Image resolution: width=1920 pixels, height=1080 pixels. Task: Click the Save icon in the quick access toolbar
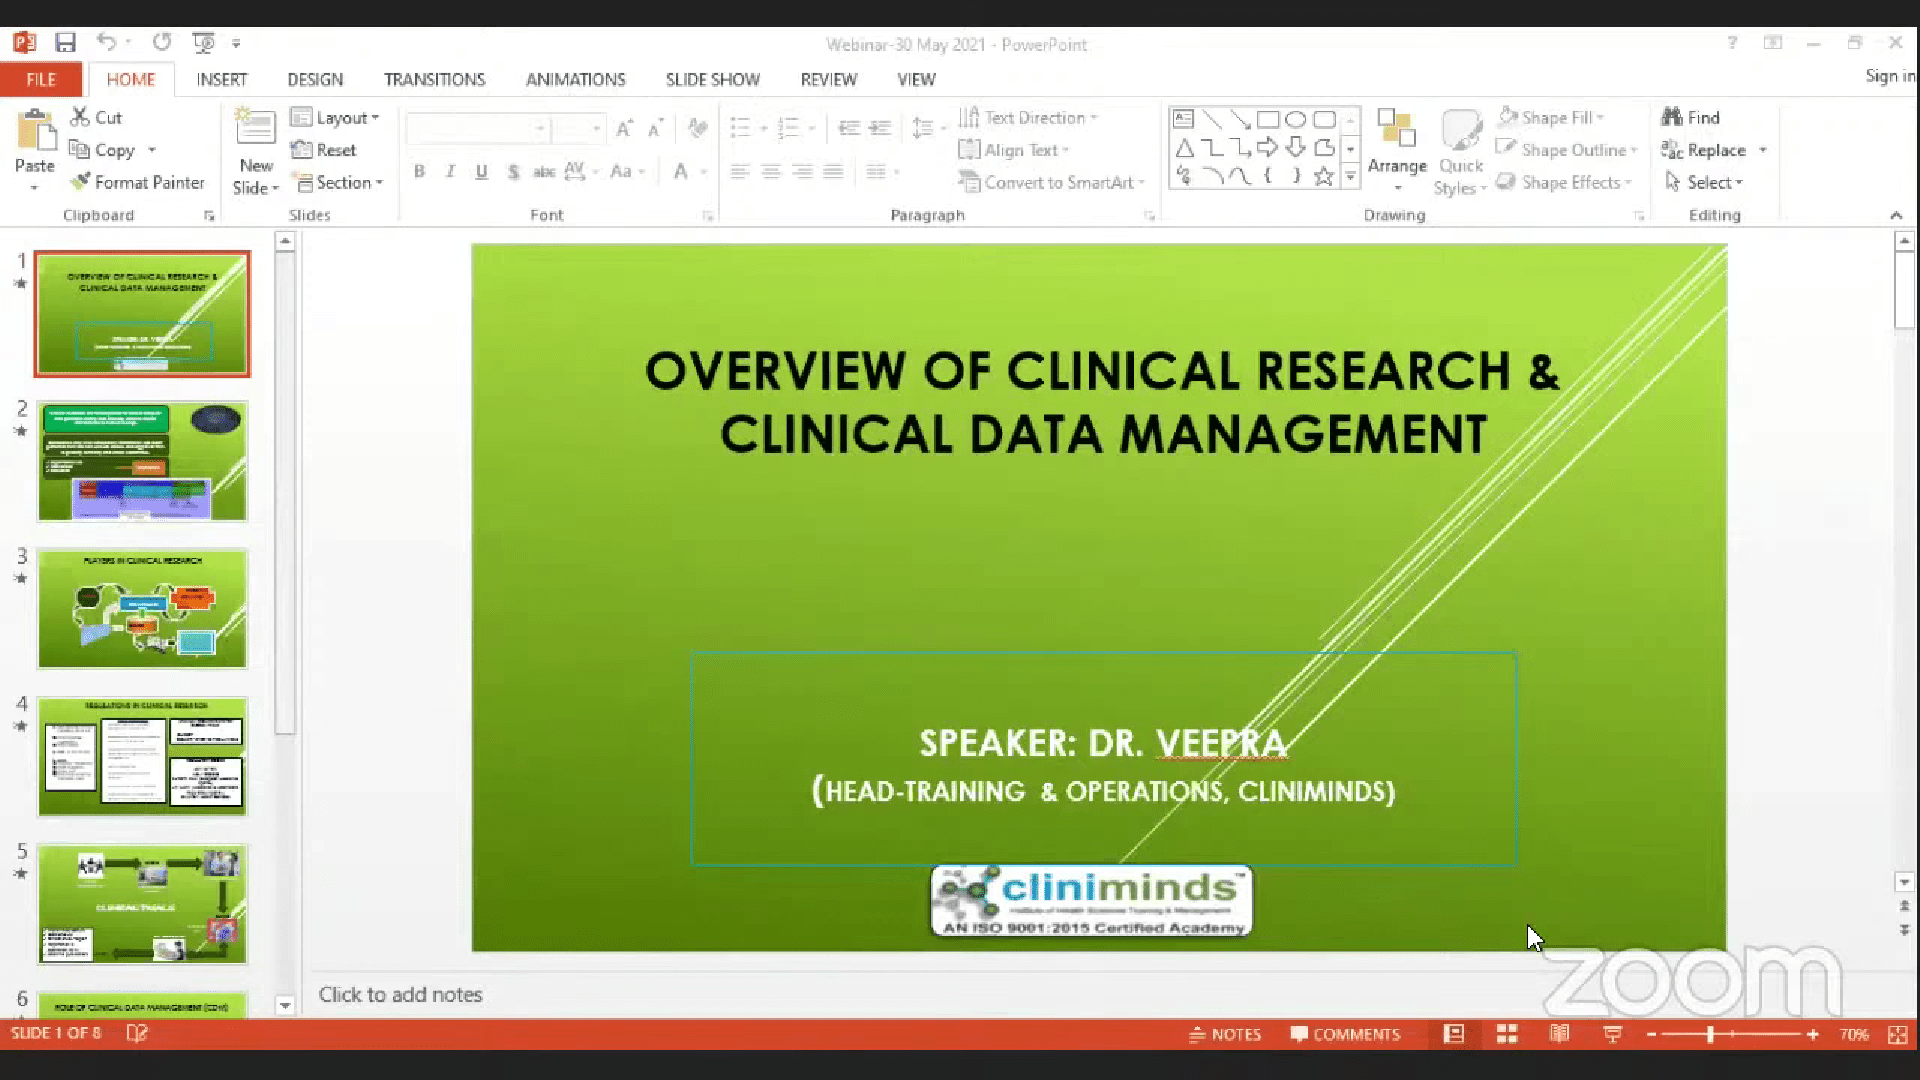pyautogui.click(x=66, y=43)
